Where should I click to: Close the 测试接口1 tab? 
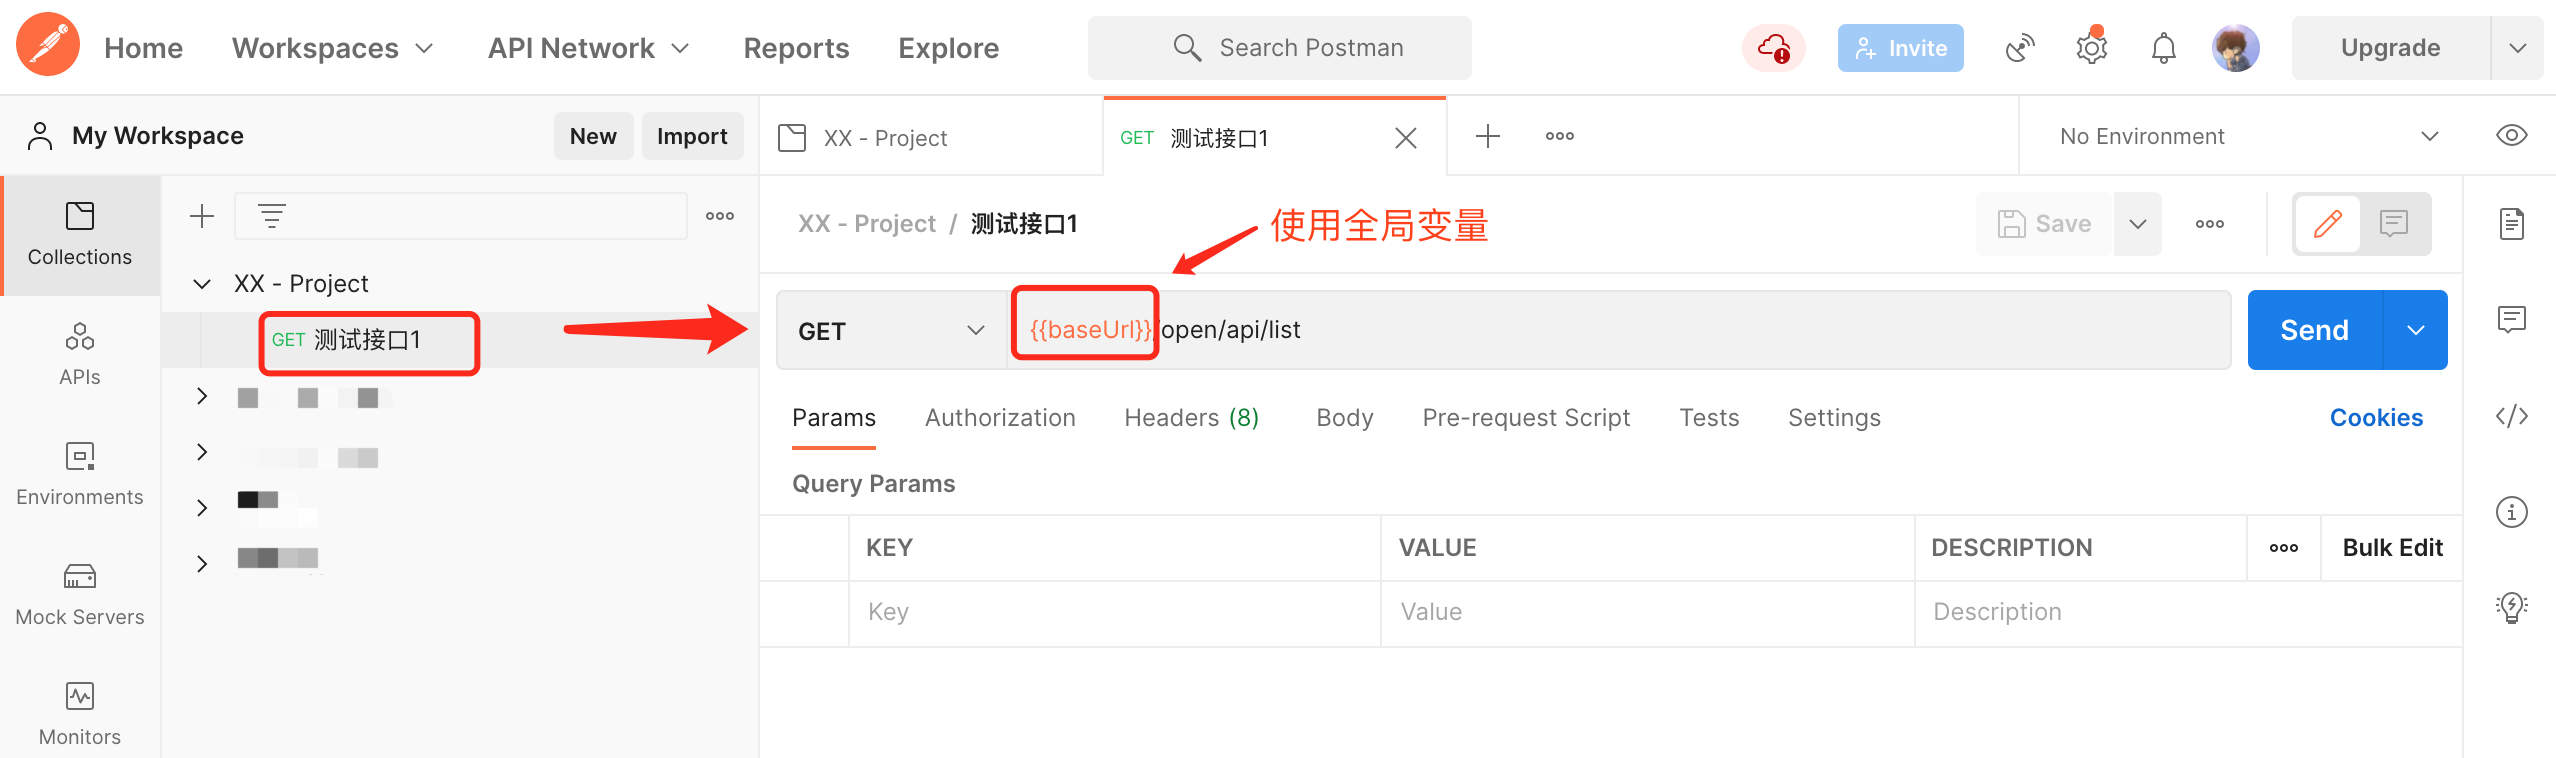pyautogui.click(x=1406, y=138)
